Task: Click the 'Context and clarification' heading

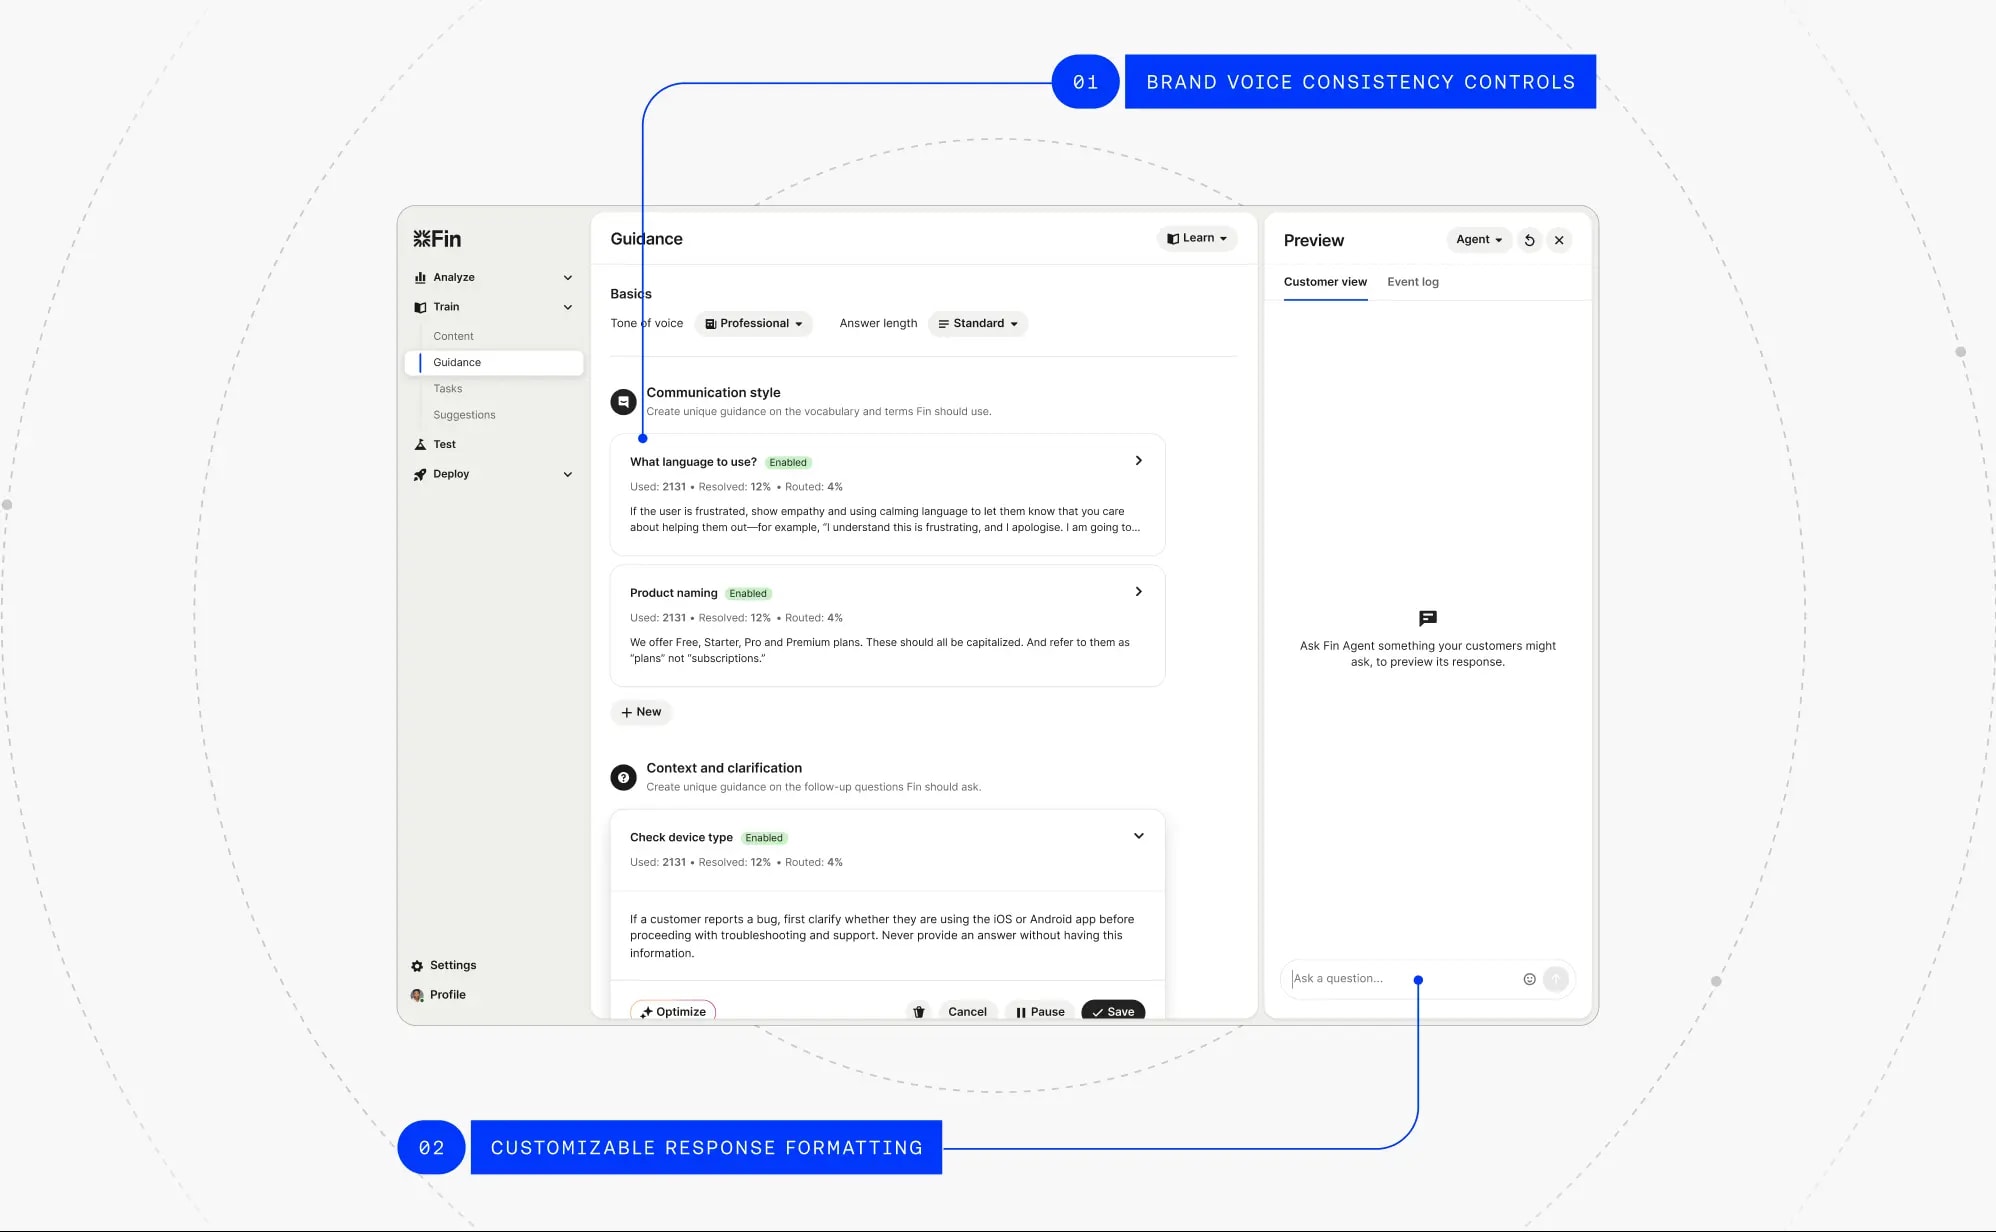Action: (724, 768)
